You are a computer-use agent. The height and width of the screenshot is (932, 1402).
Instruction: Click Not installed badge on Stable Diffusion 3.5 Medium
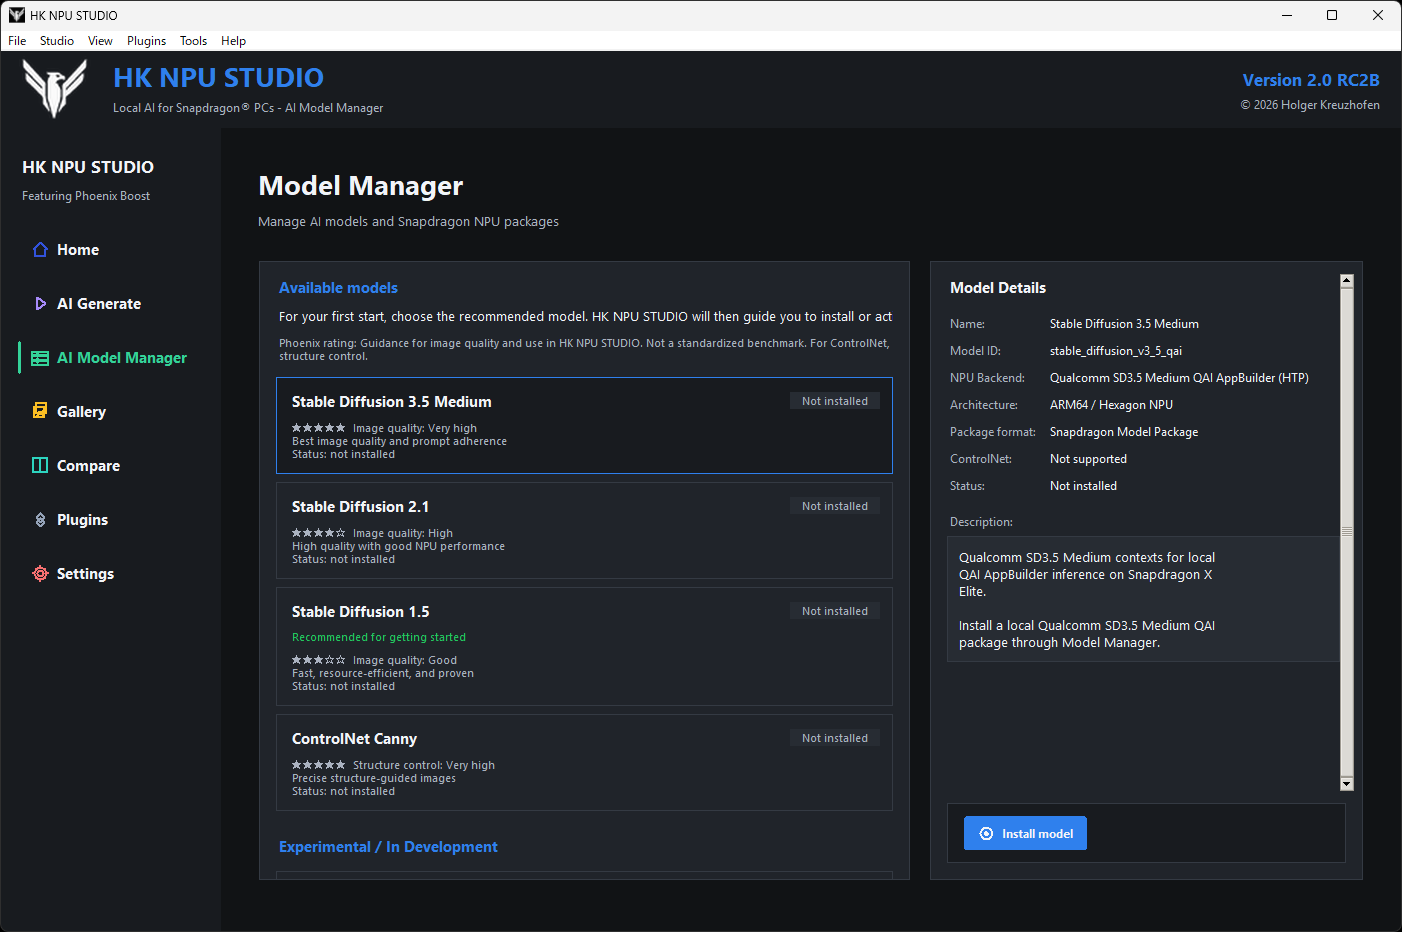pyautogui.click(x=835, y=401)
